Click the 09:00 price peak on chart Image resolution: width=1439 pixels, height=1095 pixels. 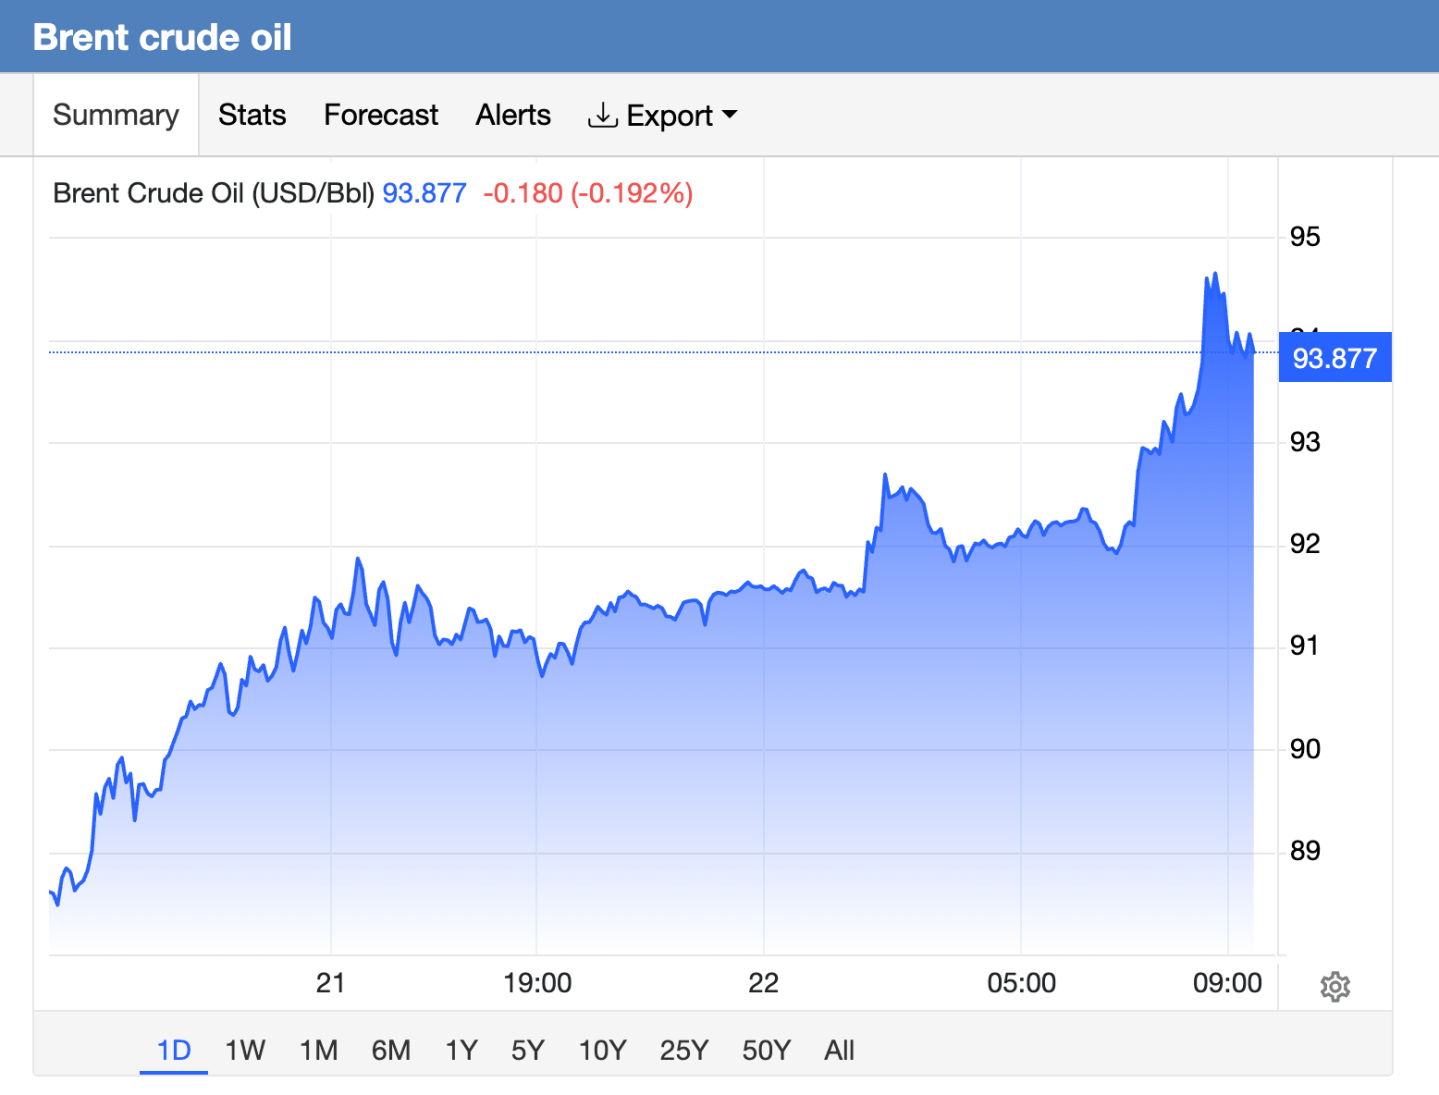(x=1214, y=274)
